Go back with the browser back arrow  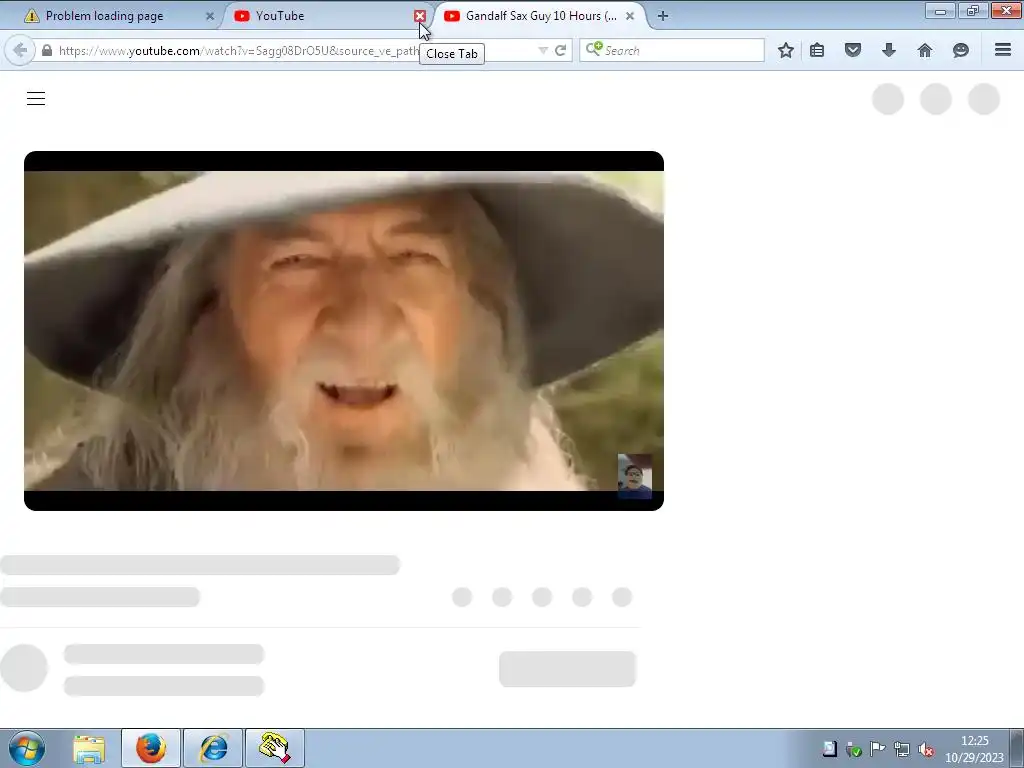20,50
